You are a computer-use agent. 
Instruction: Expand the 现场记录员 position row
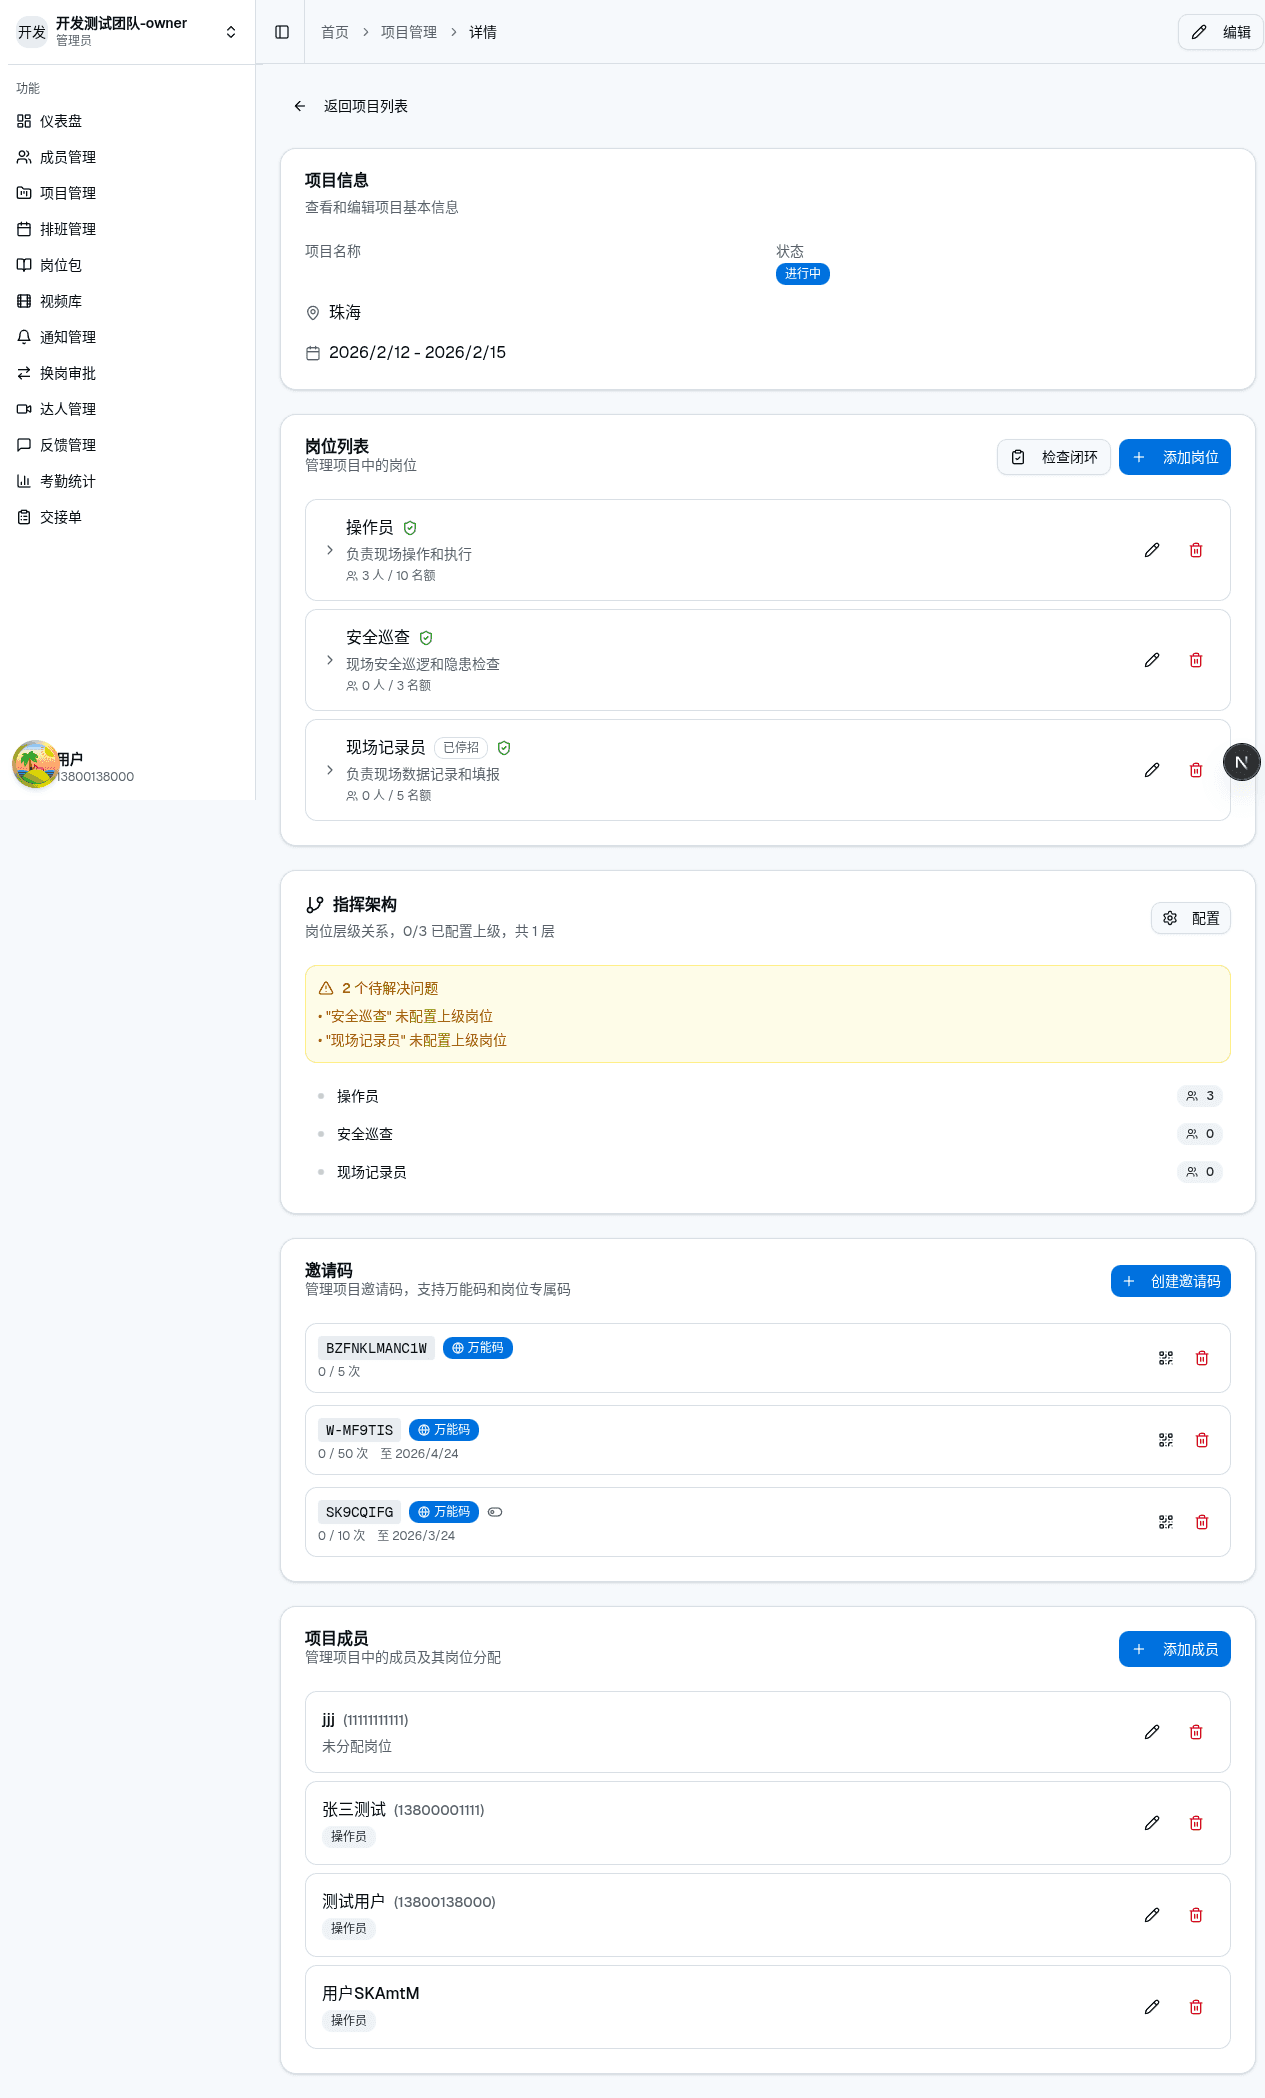click(x=330, y=770)
